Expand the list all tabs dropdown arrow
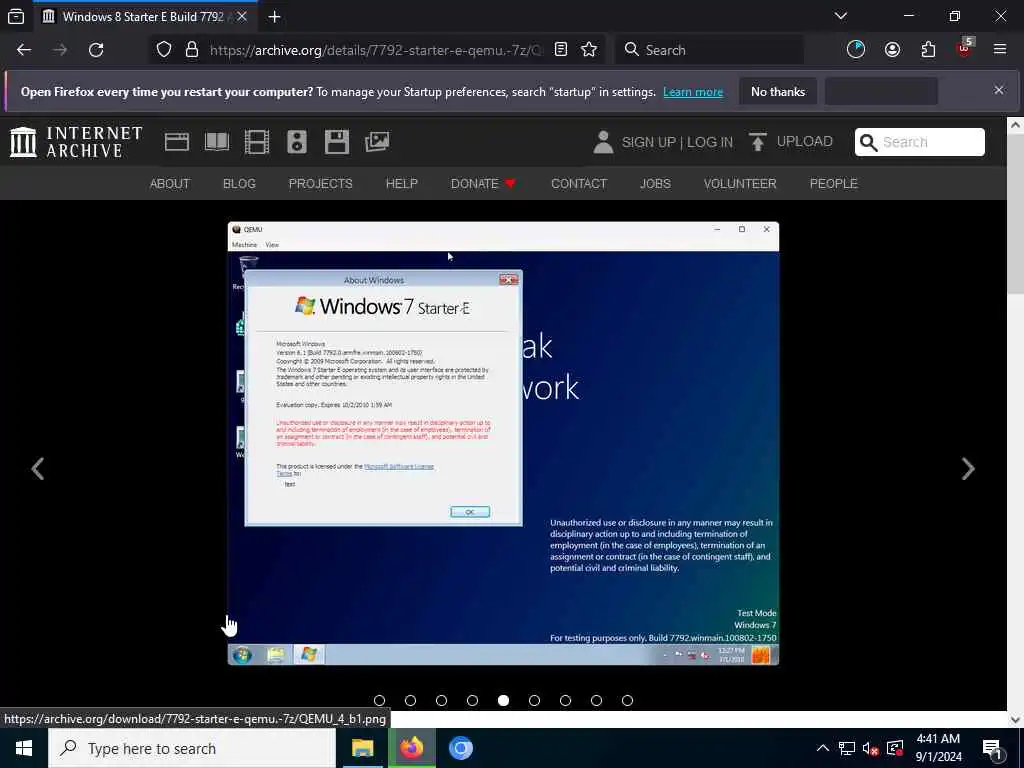 point(841,16)
